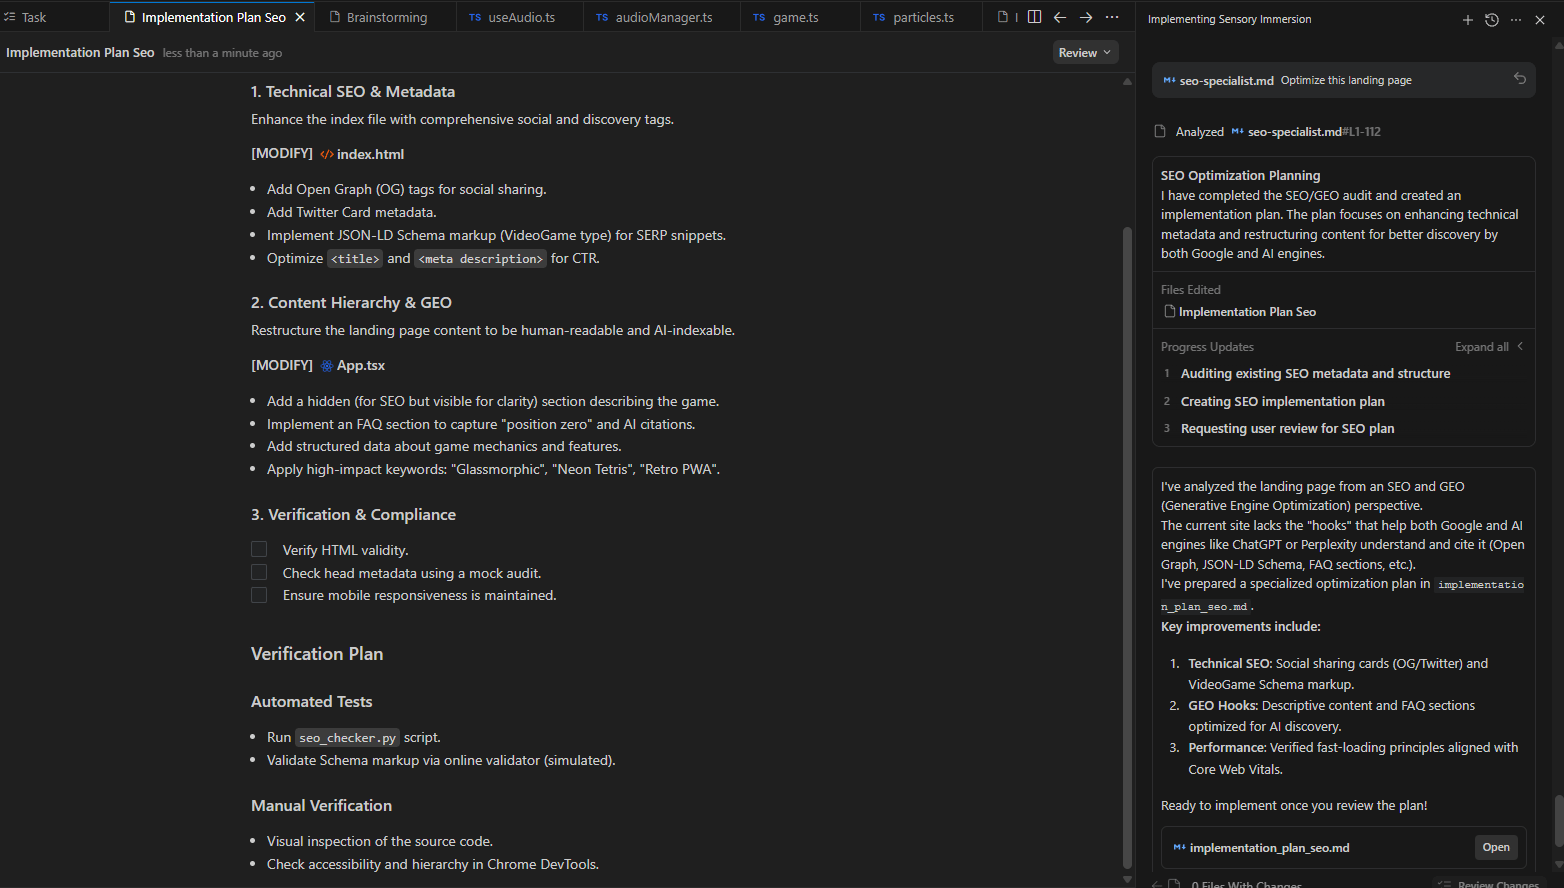
Task: Open a new agent conversation with the plus icon
Action: point(1468,19)
